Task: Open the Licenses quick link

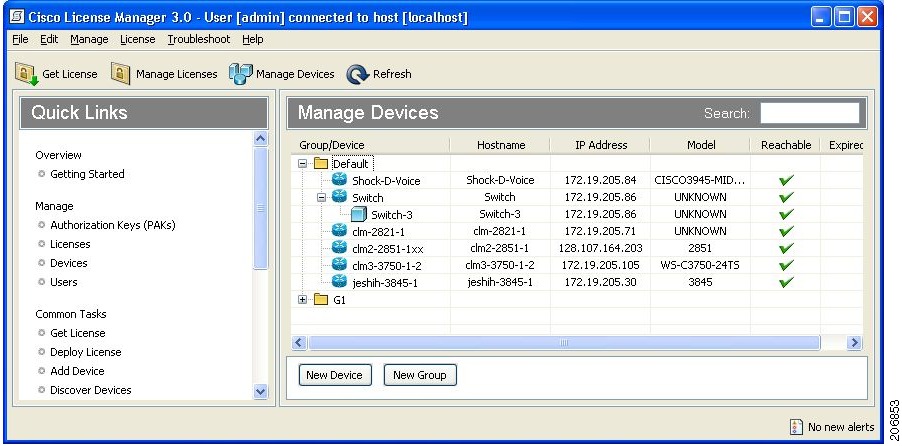Action: coord(70,244)
